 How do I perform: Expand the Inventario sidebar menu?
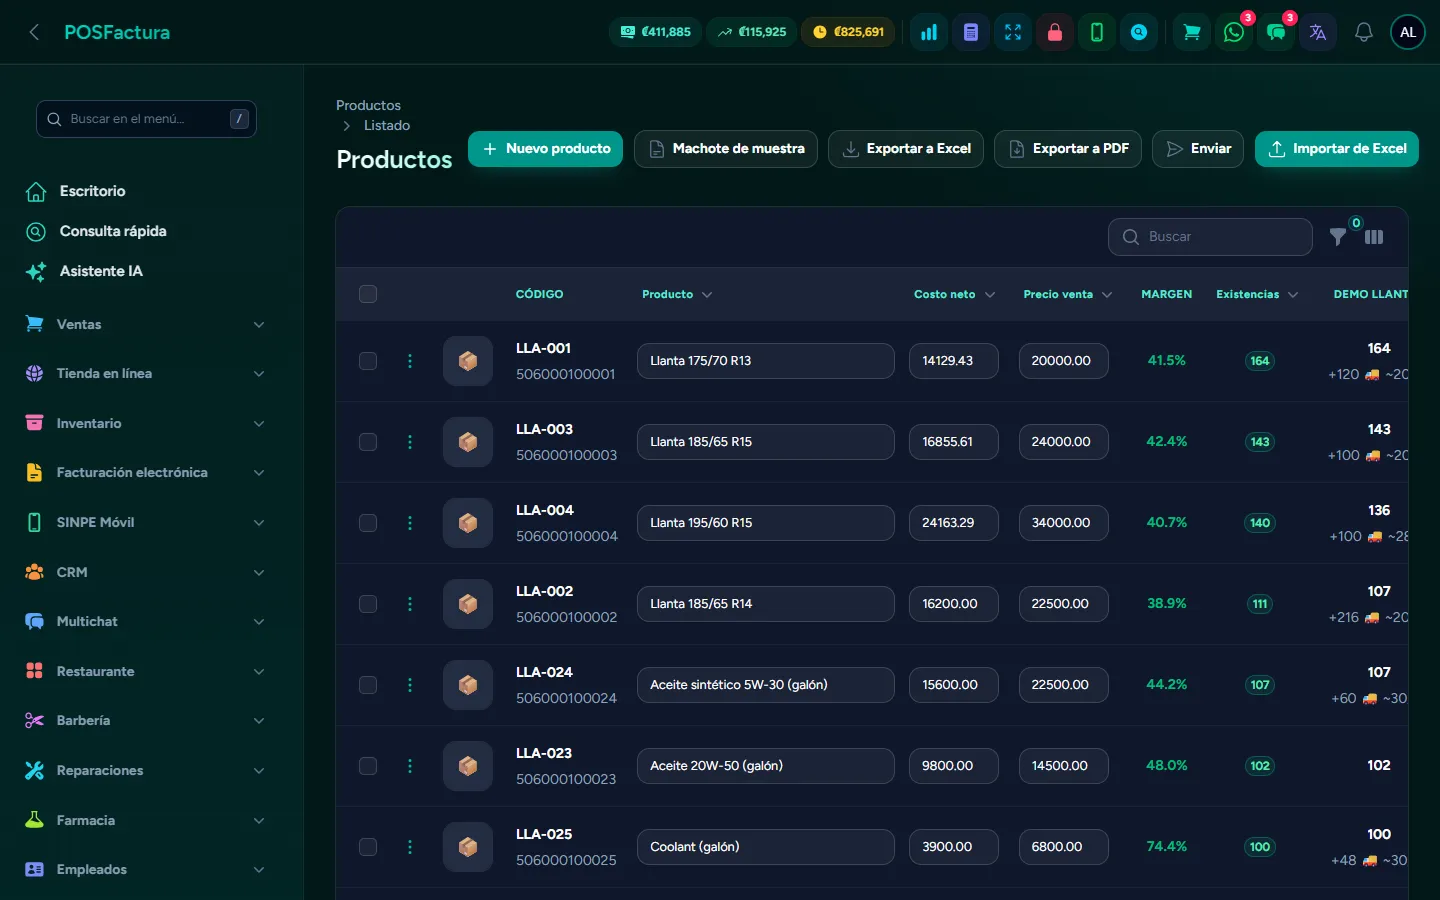coord(146,423)
